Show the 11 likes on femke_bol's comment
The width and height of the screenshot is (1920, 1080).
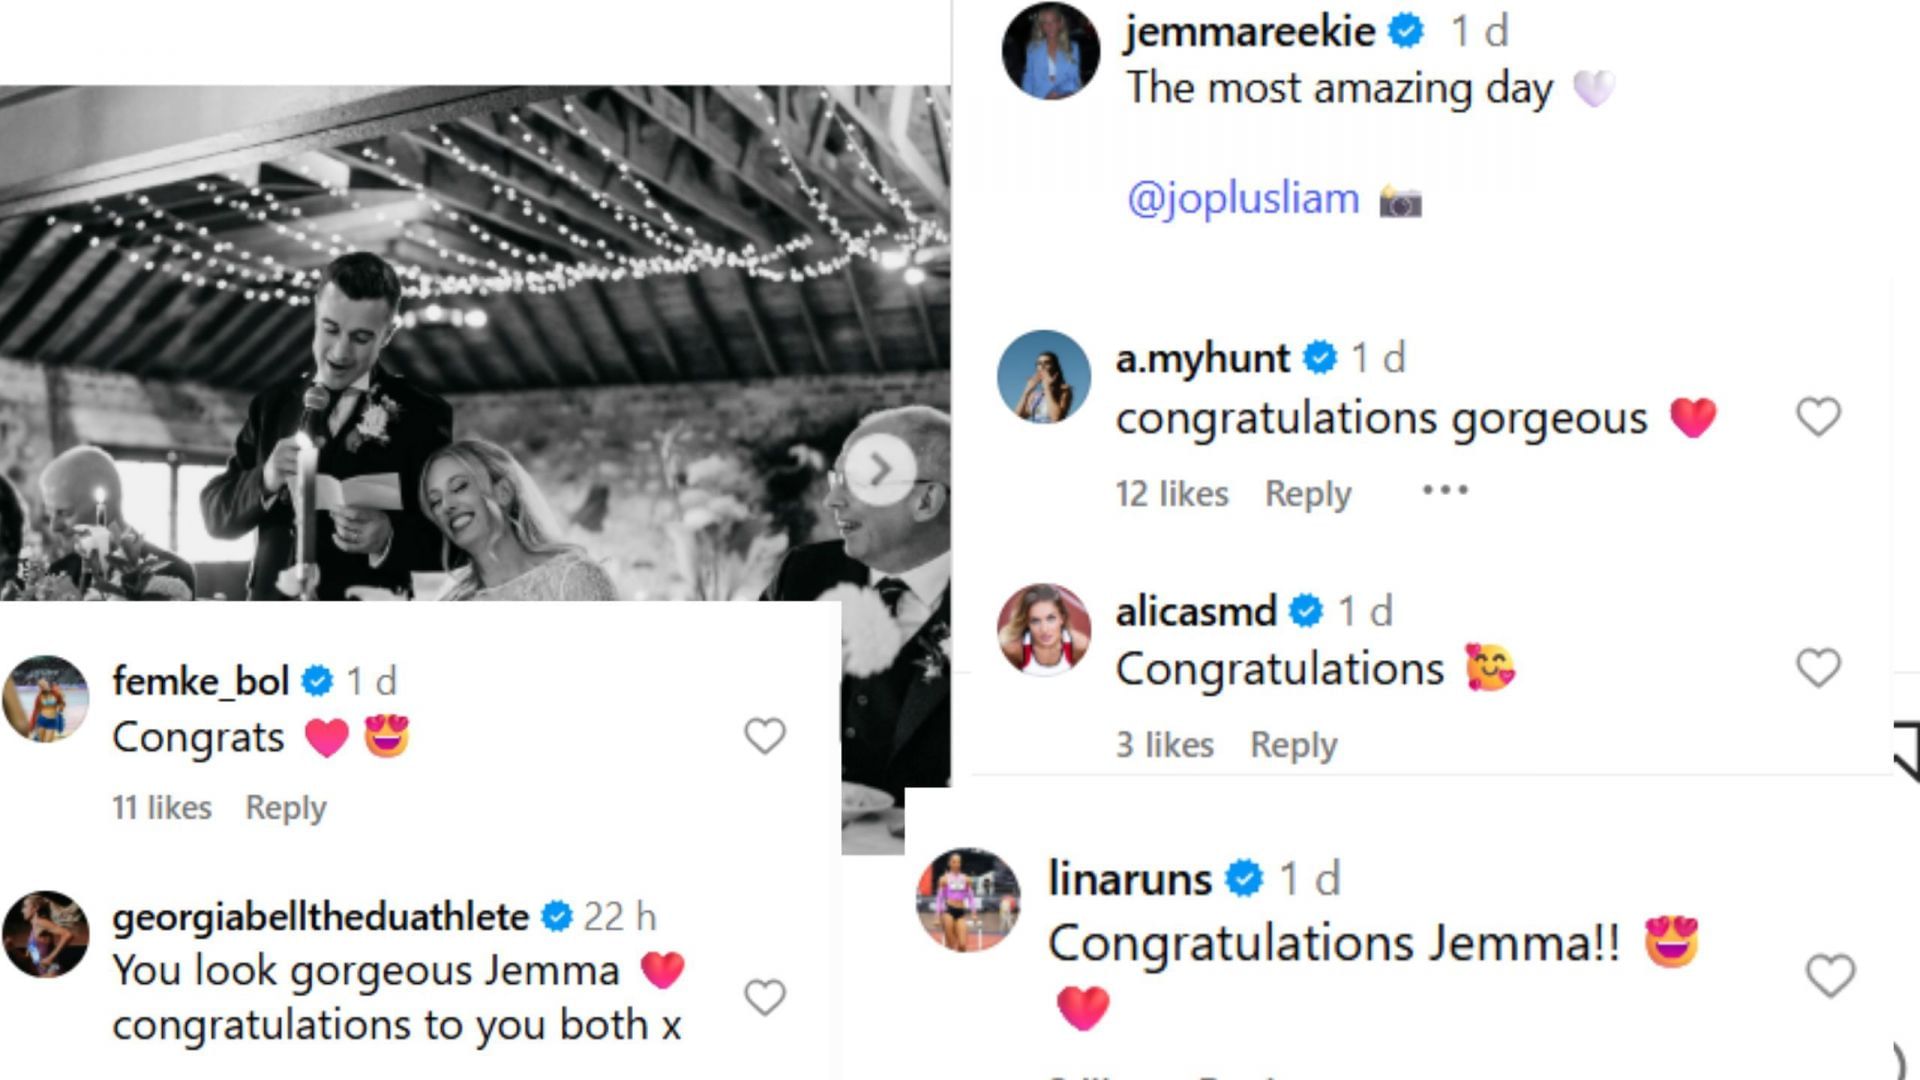click(x=162, y=808)
